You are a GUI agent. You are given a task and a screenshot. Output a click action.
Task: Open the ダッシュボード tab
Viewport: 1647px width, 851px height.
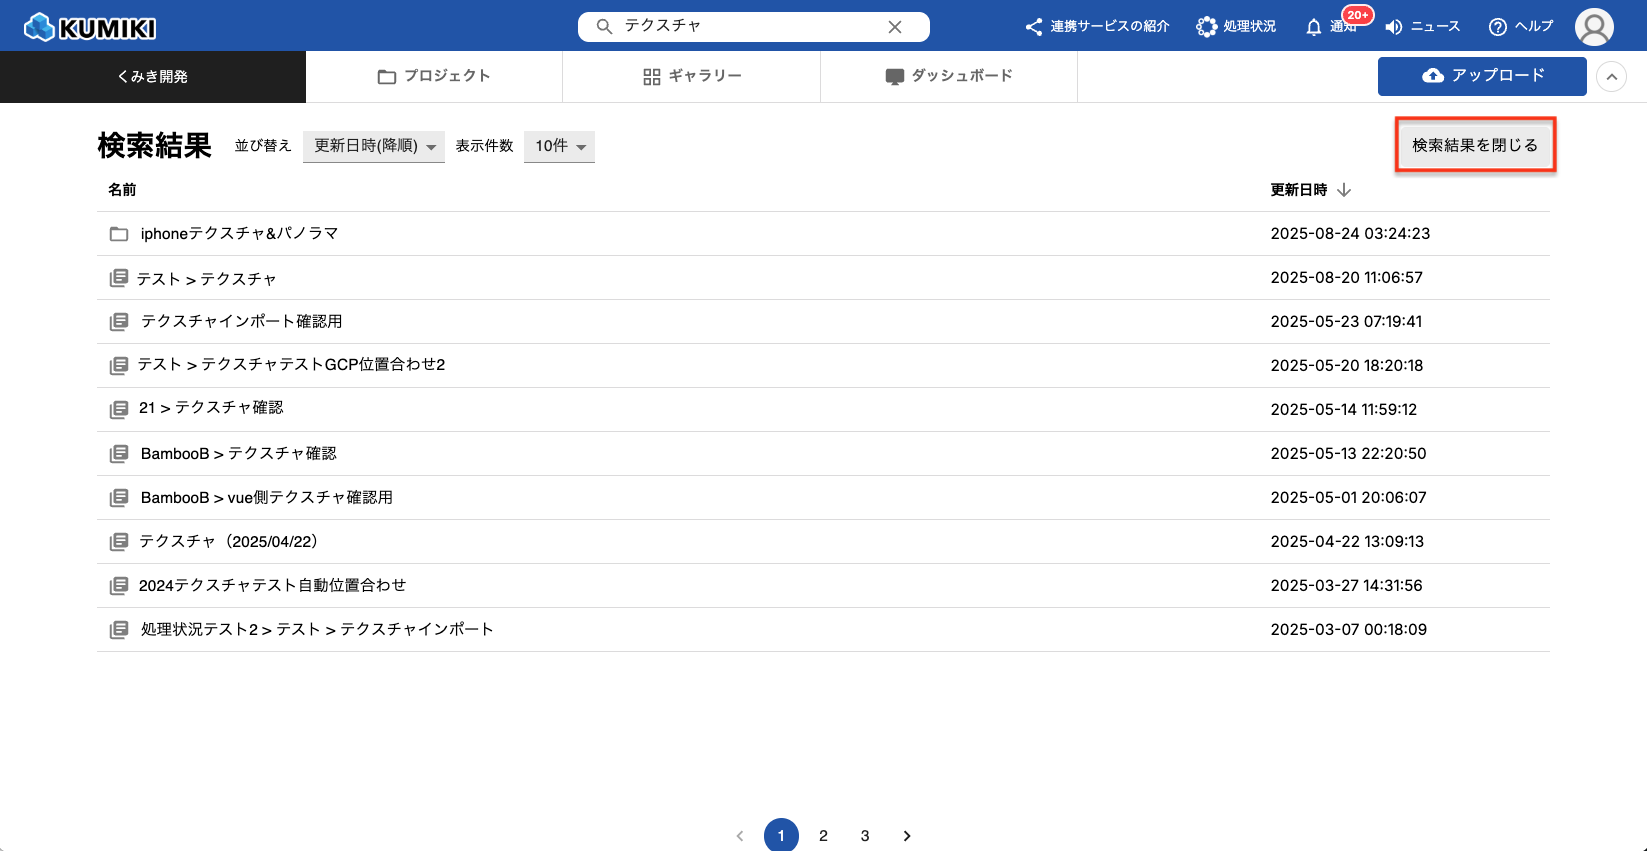[949, 76]
